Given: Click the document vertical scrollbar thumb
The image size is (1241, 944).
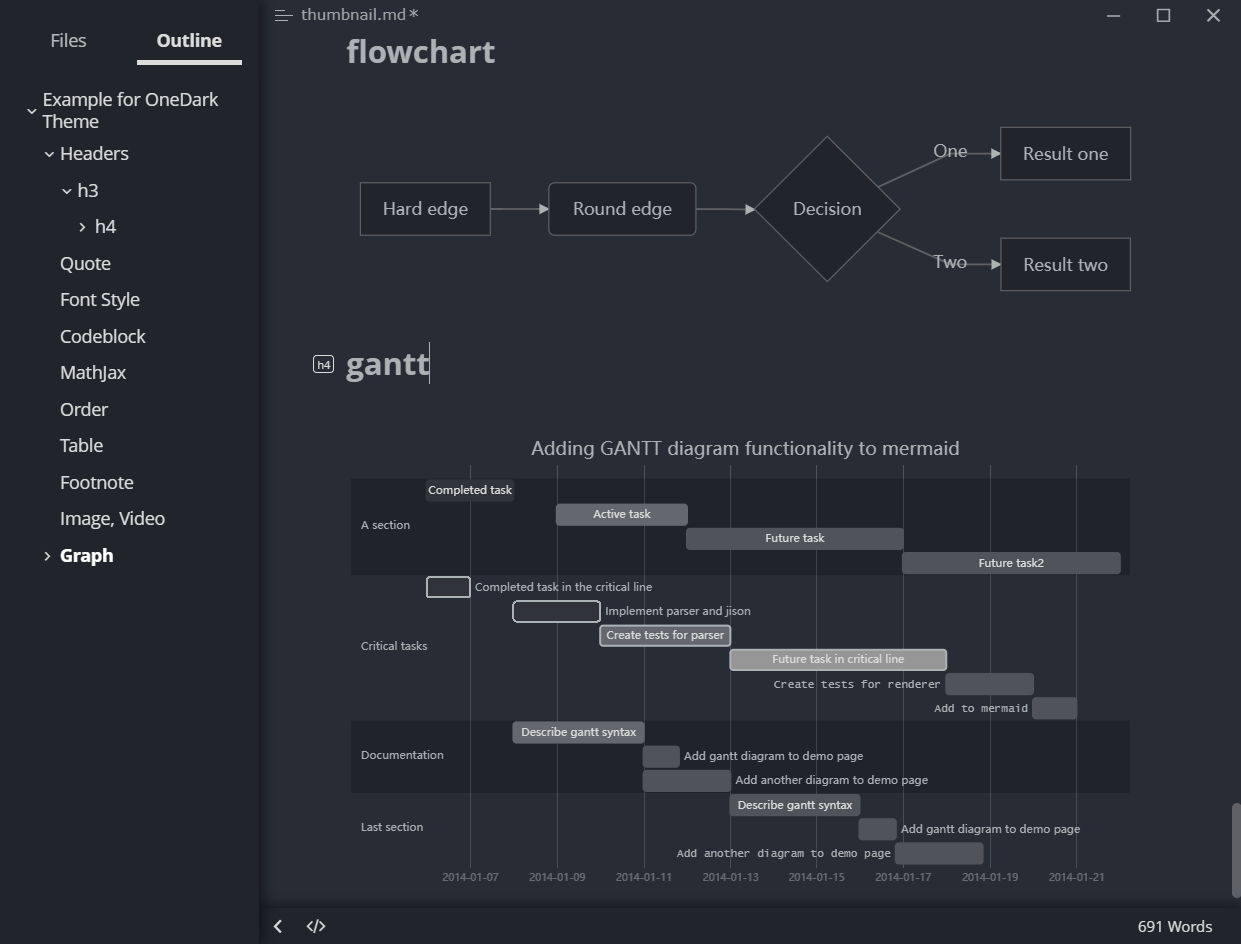Looking at the screenshot, I should pos(1235,849).
